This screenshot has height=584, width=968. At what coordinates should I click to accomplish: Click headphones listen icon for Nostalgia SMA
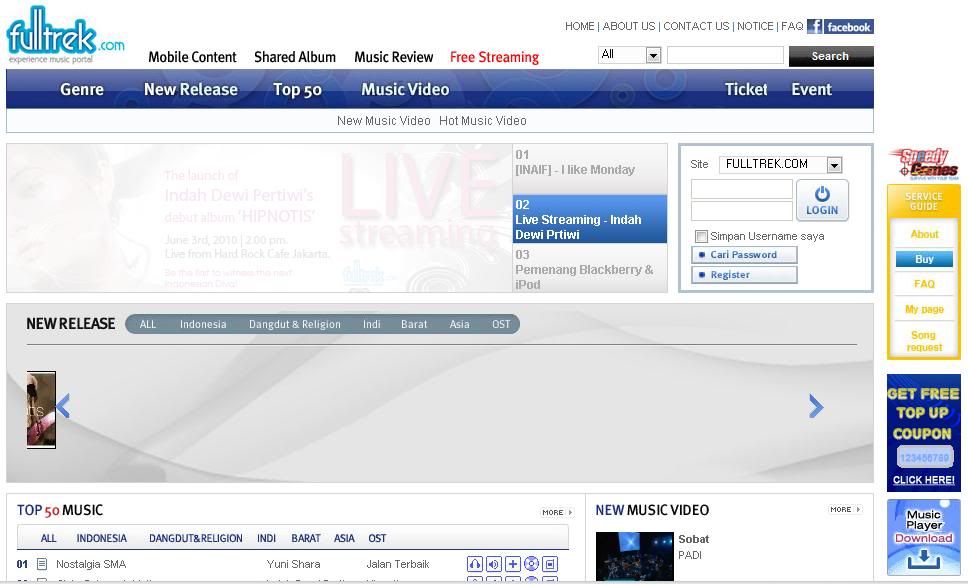coord(474,564)
